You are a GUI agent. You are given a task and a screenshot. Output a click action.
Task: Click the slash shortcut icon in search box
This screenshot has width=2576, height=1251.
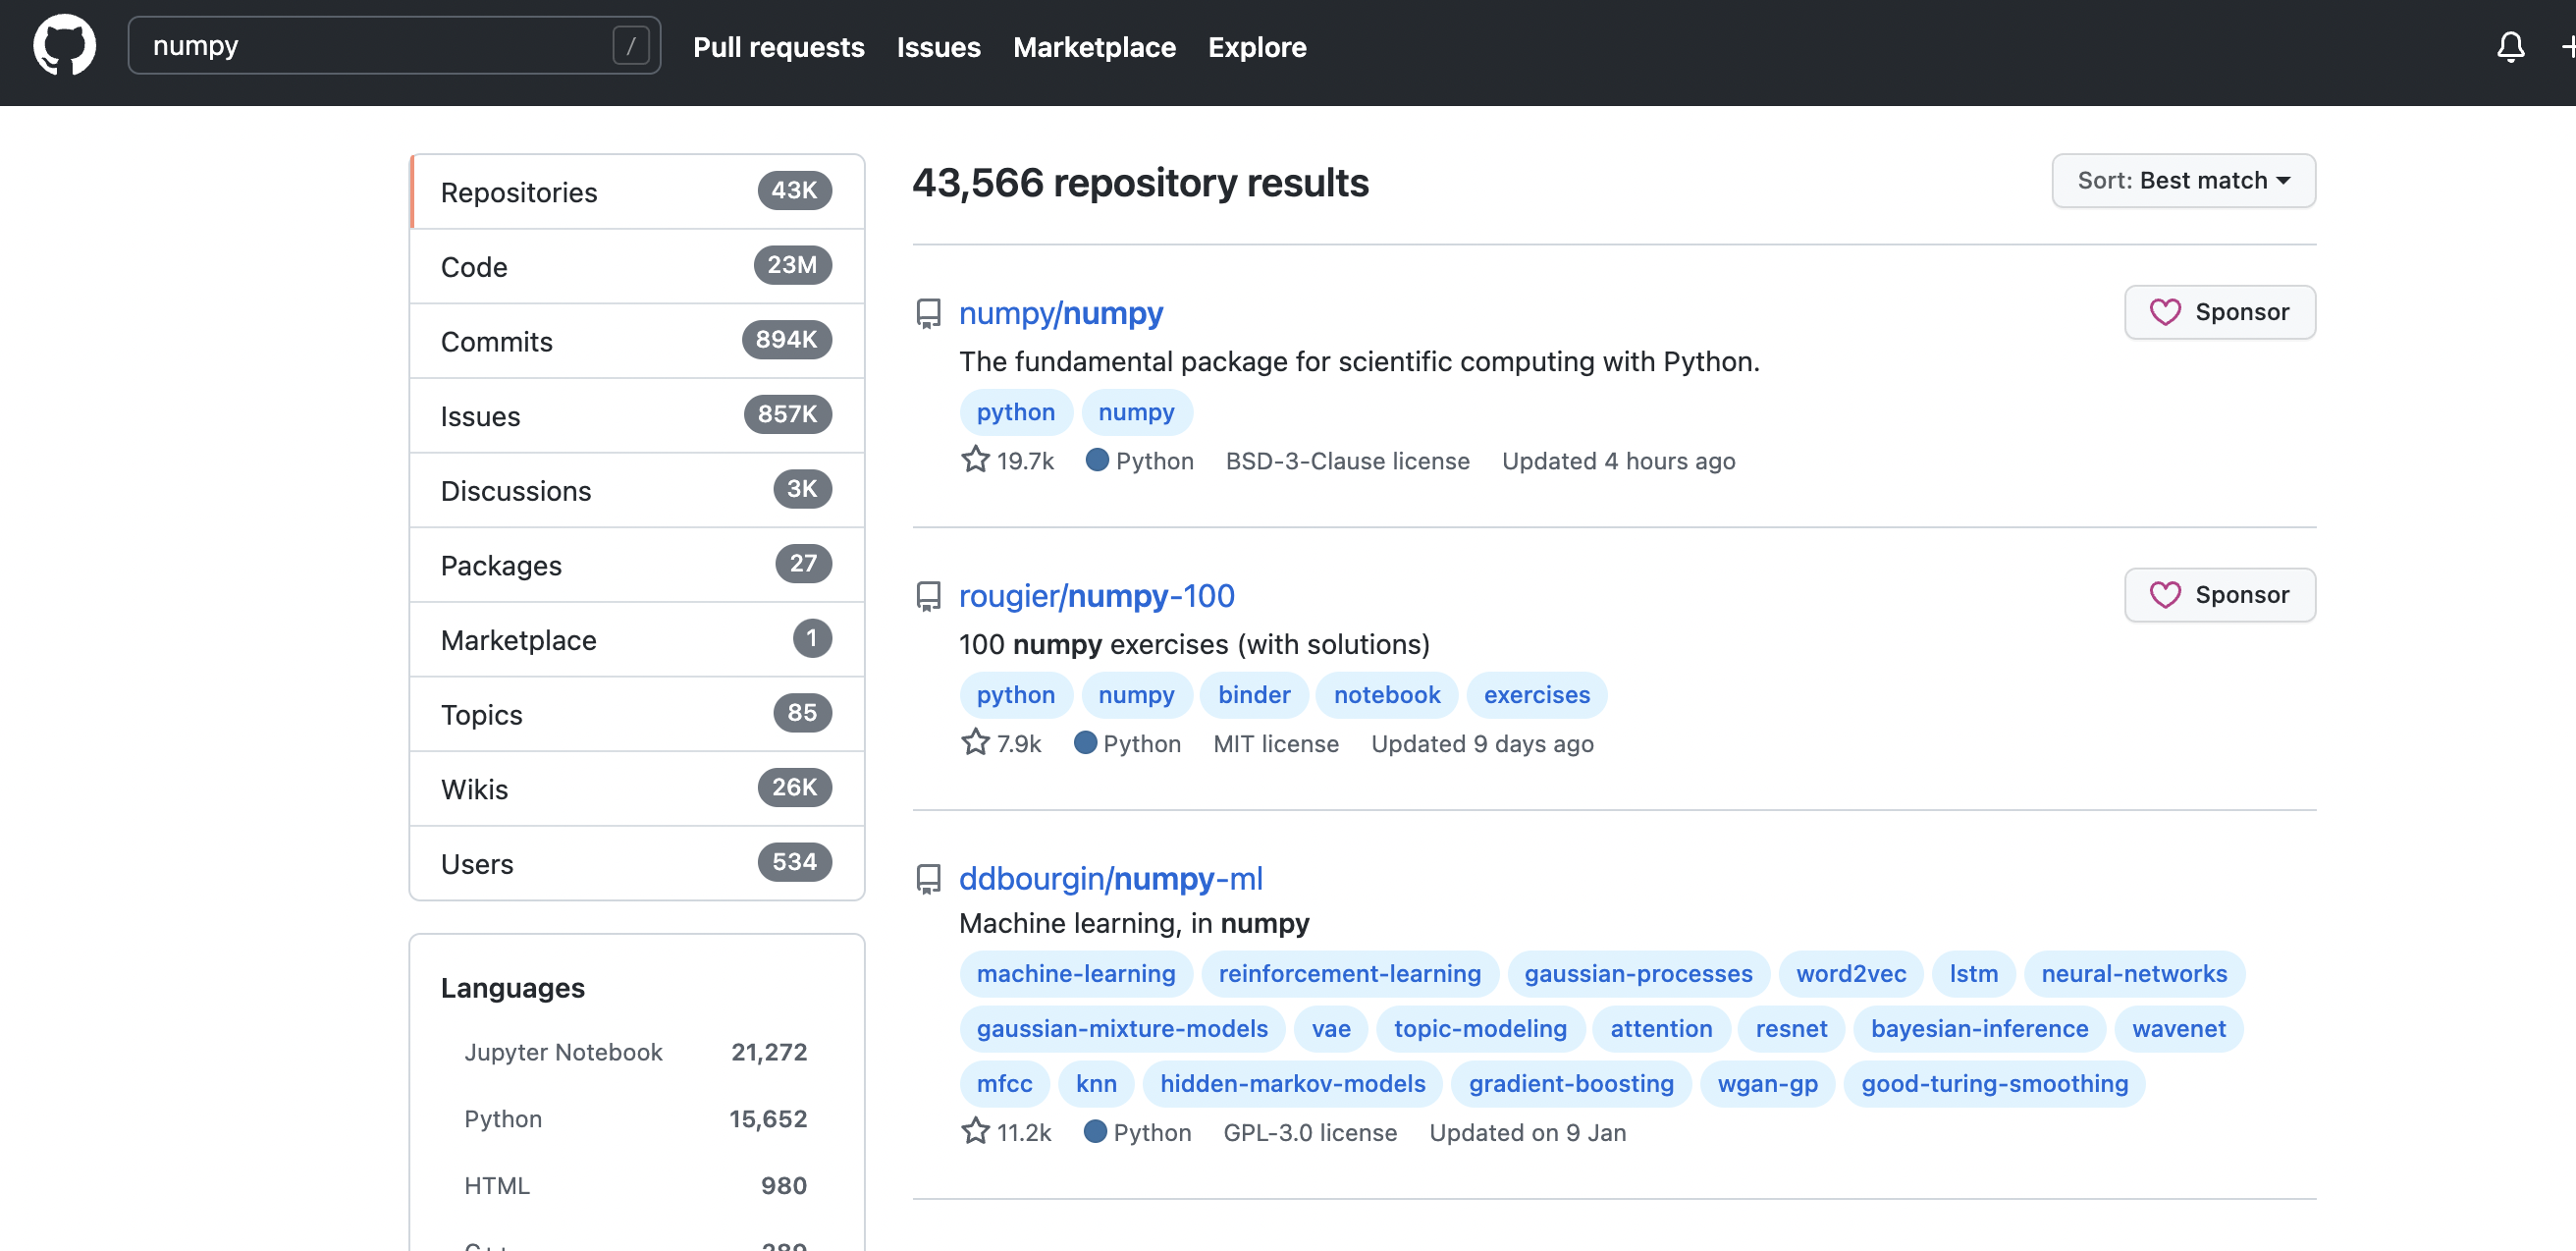[631, 46]
